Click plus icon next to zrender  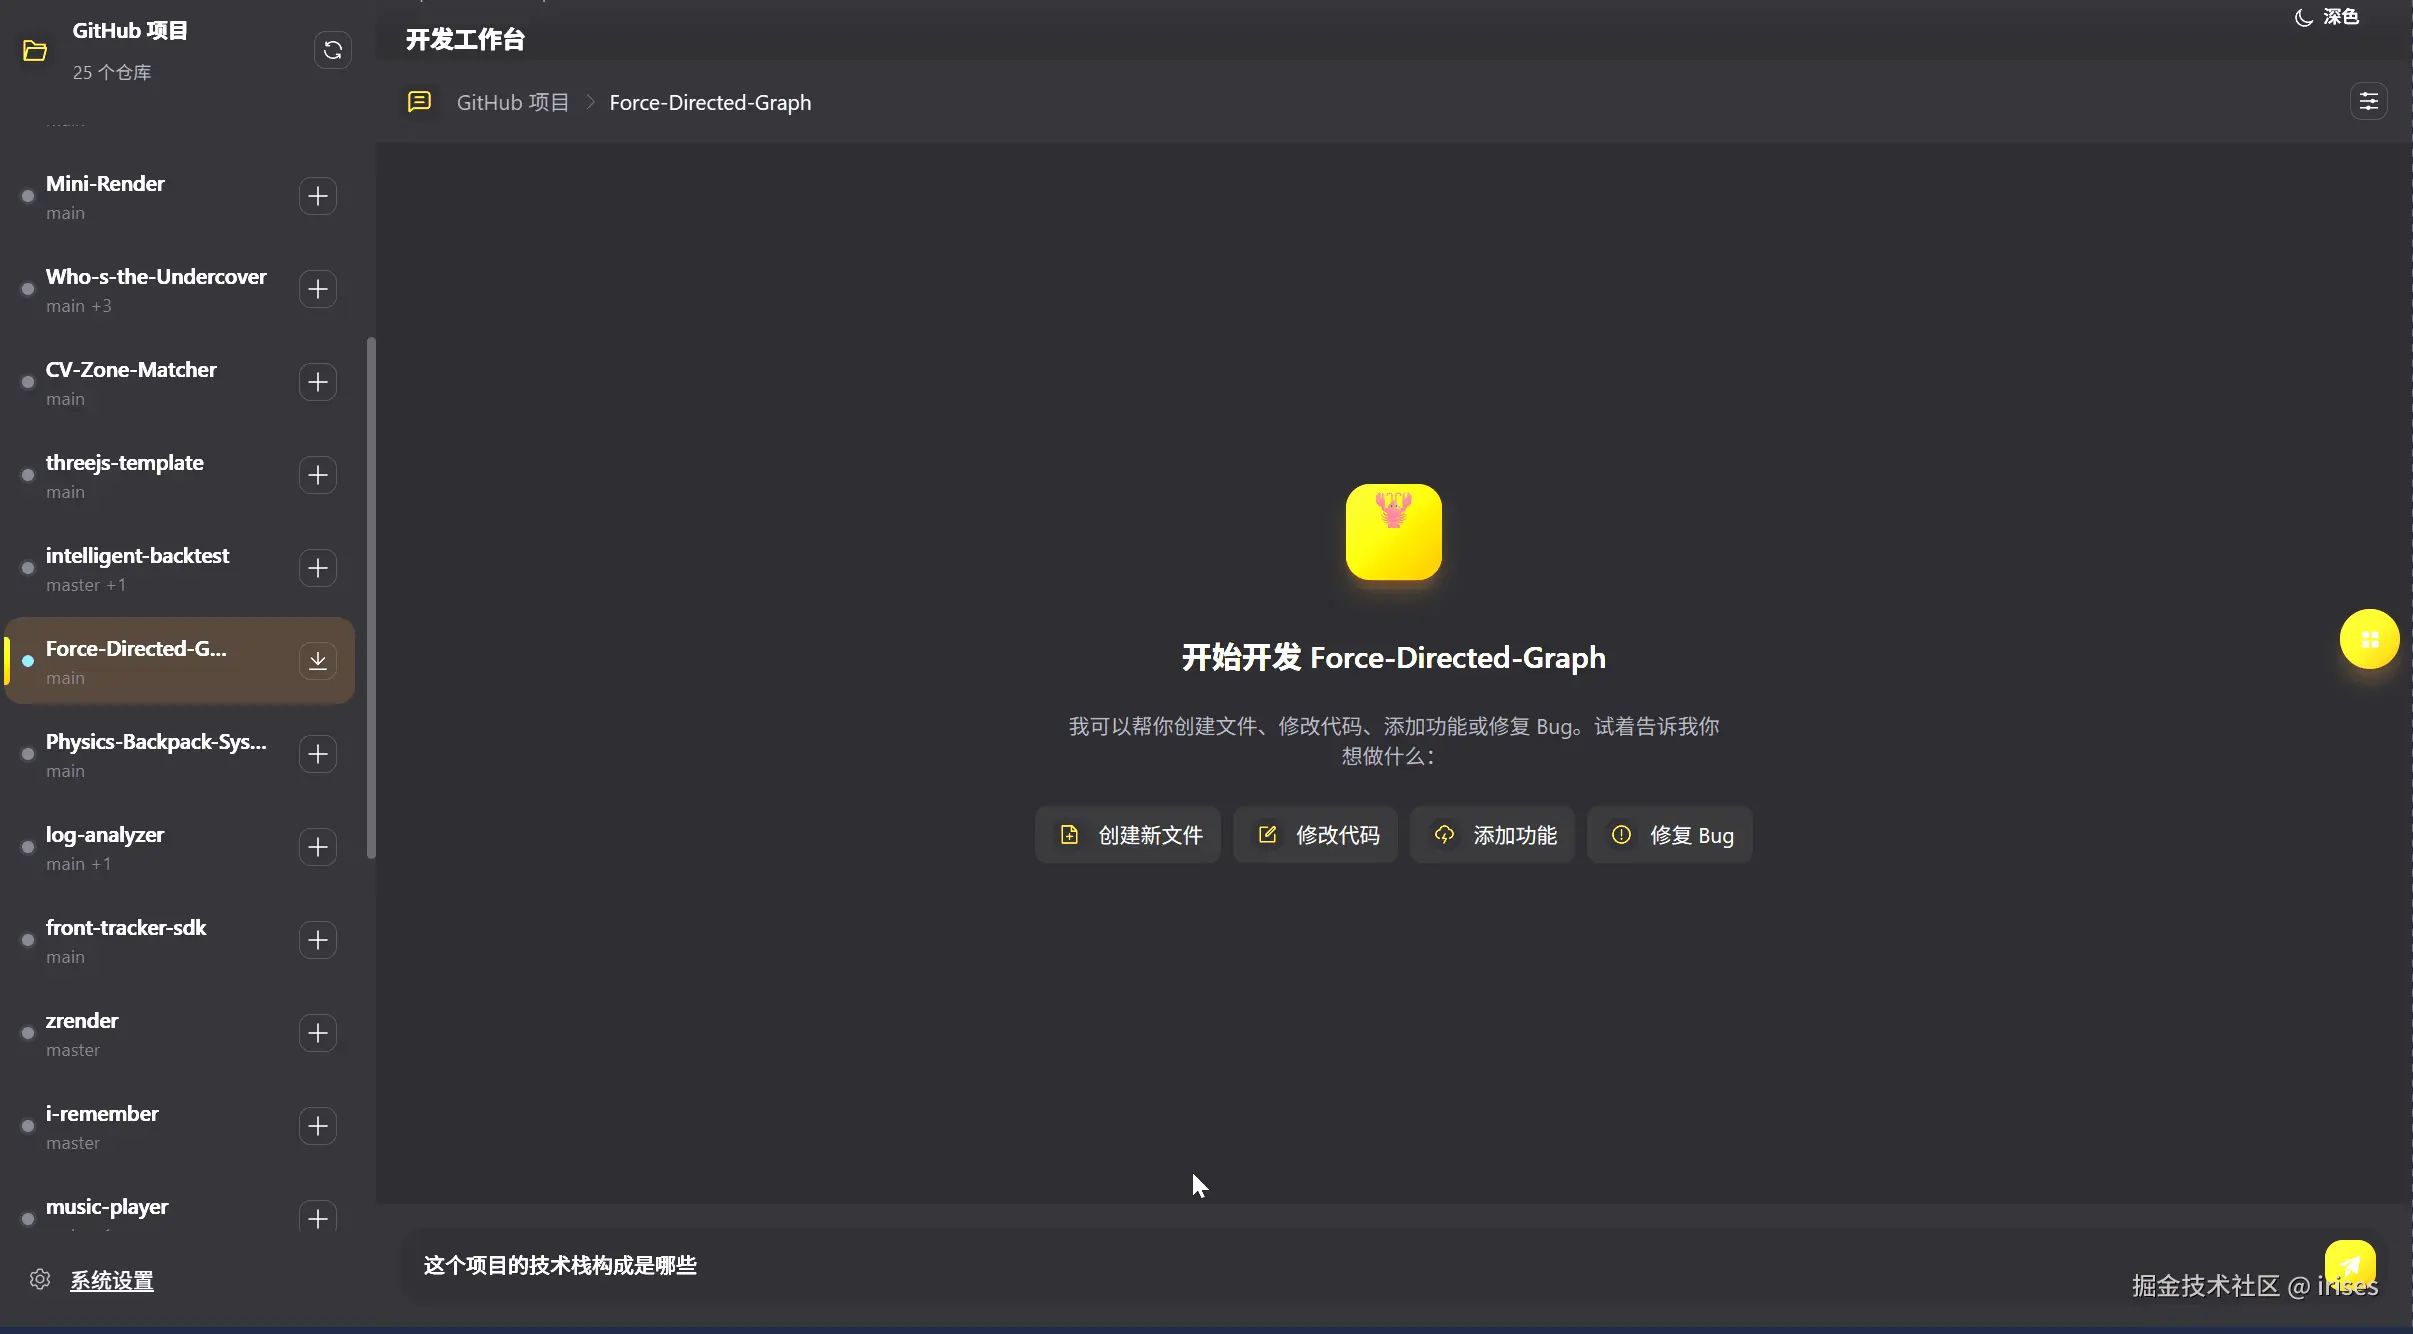[318, 1033]
